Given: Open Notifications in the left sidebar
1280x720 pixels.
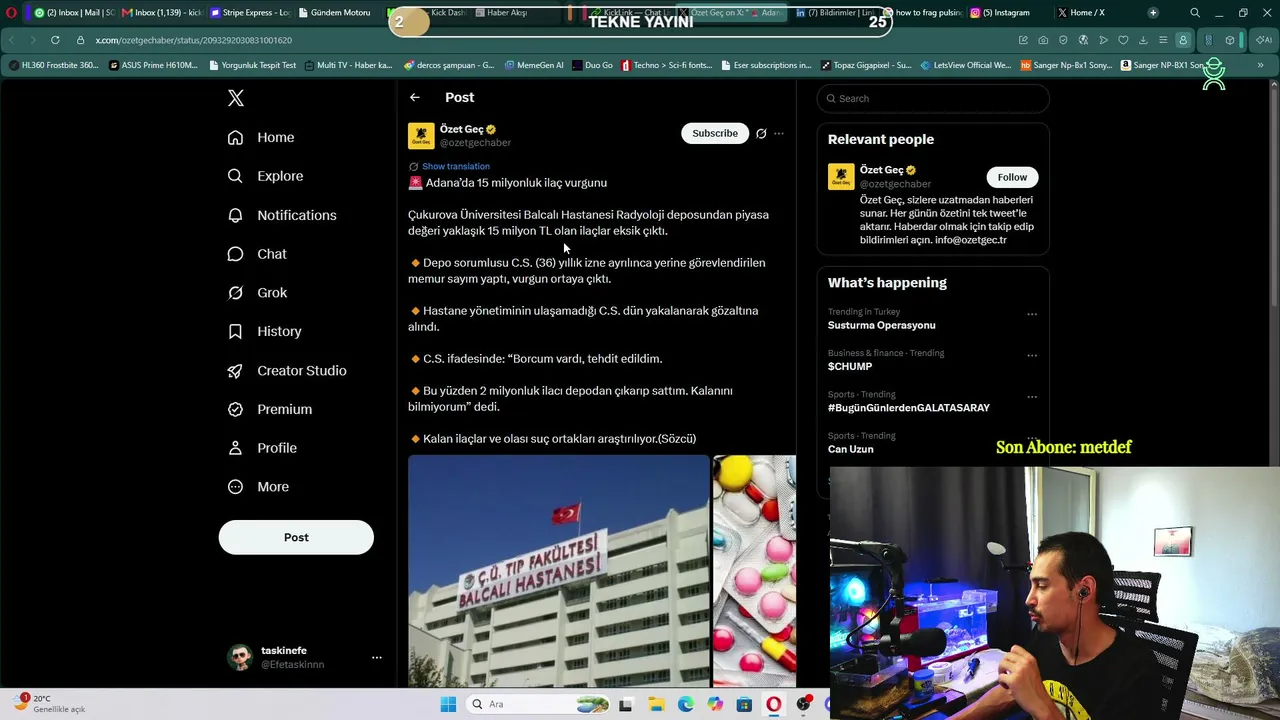Looking at the screenshot, I should tap(282, 215).
